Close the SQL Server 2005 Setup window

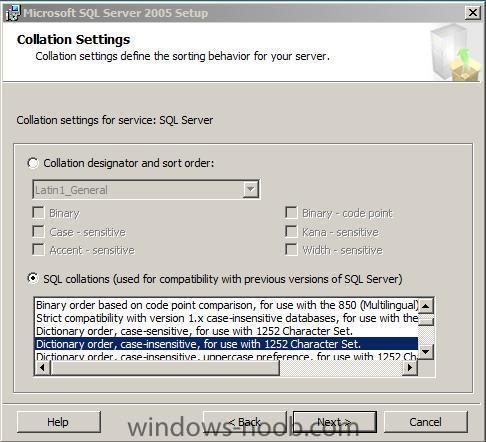pos(473,13)
